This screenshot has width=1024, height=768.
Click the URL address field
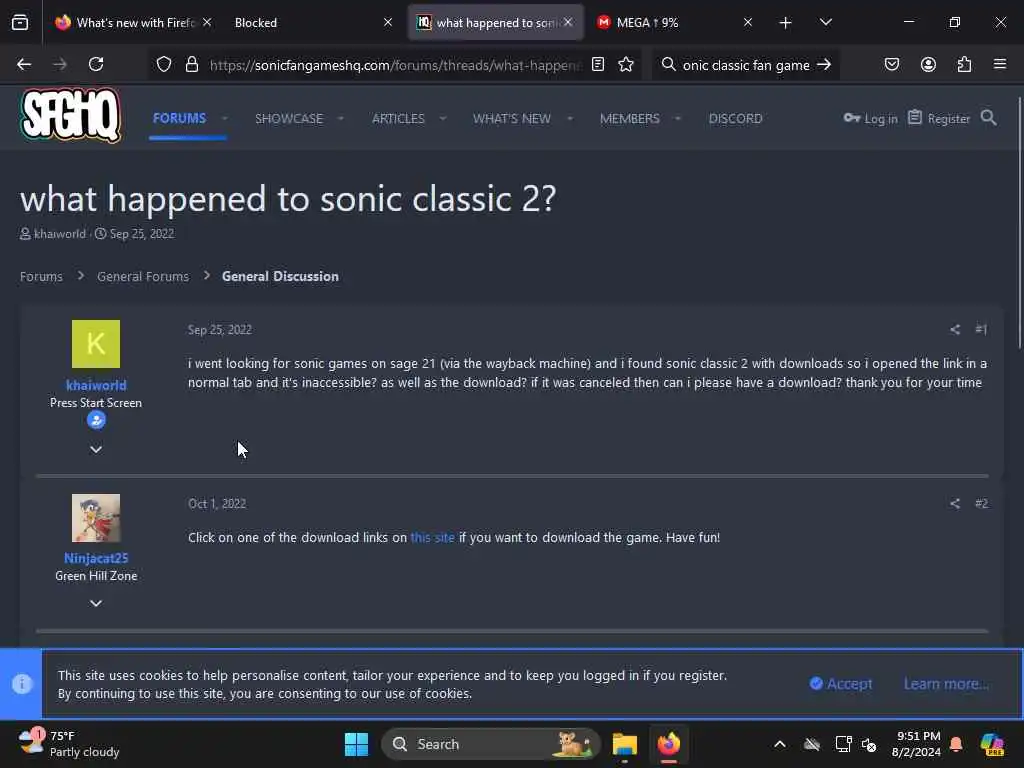click(395, 65)
